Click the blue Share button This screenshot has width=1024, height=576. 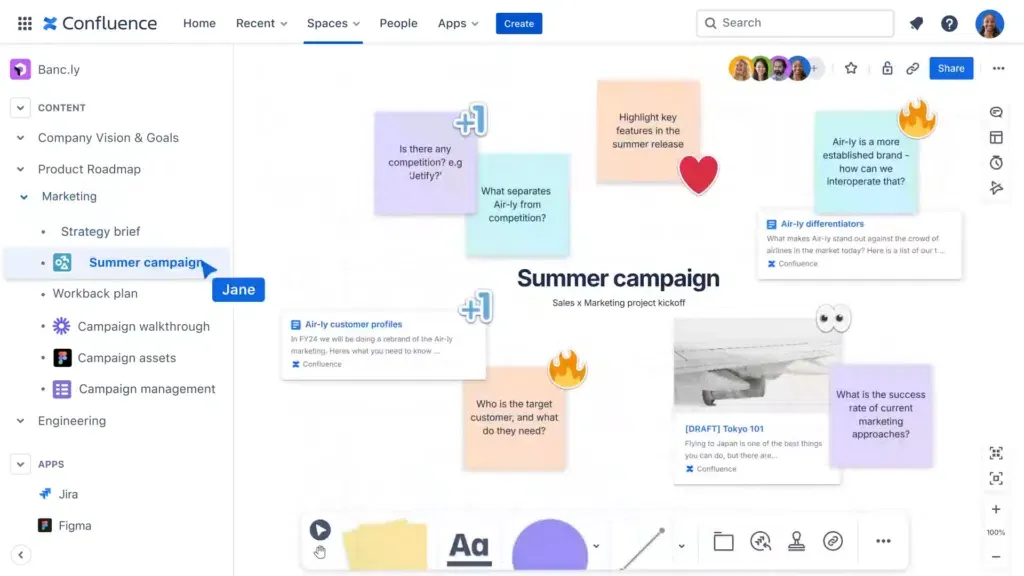point(951,68)
